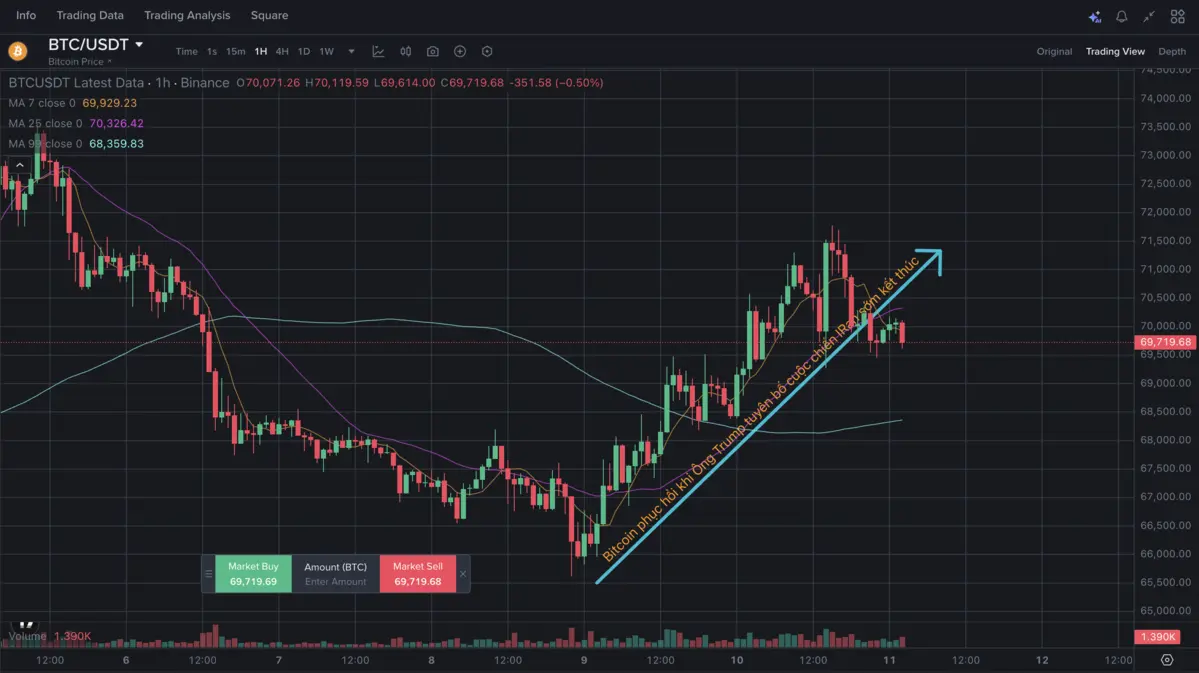Open the BTC/USDT pair dropdown
Image resolution: width=1199 pixels, height=673 pixels.
(141, 44)
